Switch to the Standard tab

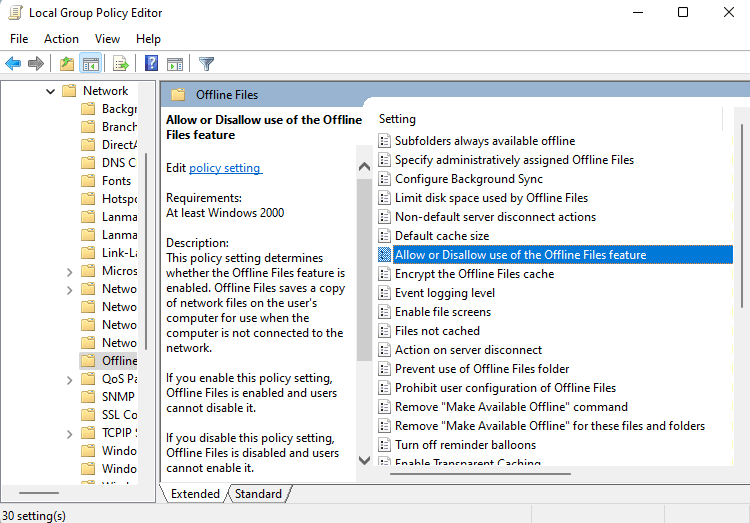[258, 494]
